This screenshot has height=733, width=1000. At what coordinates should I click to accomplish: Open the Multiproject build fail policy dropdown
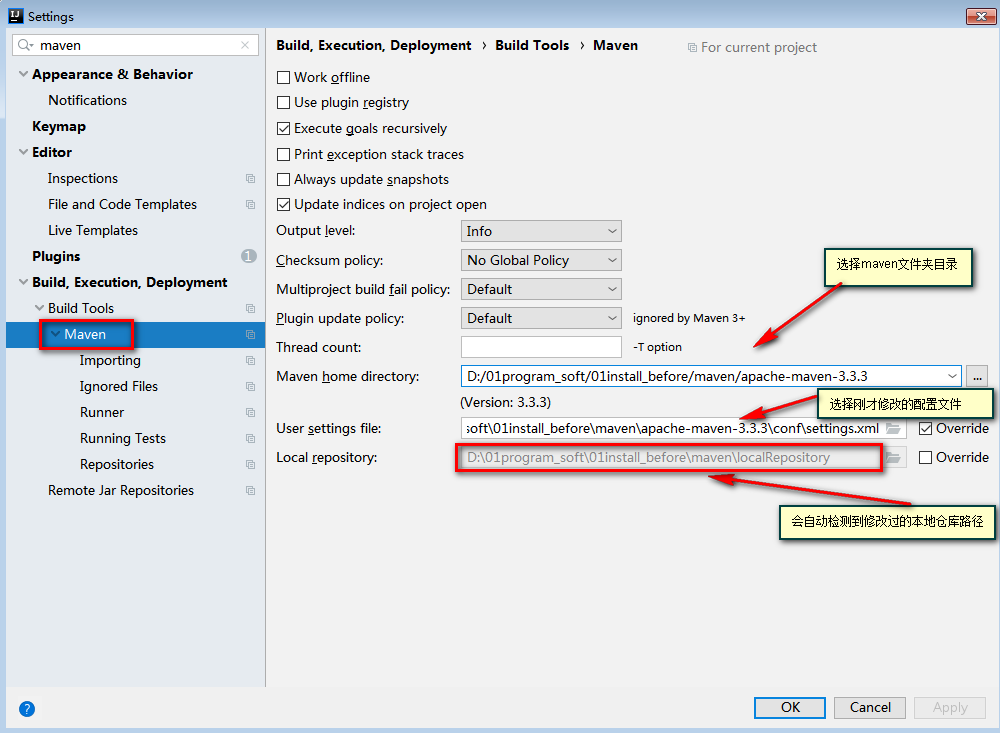(x=541, y=289)
